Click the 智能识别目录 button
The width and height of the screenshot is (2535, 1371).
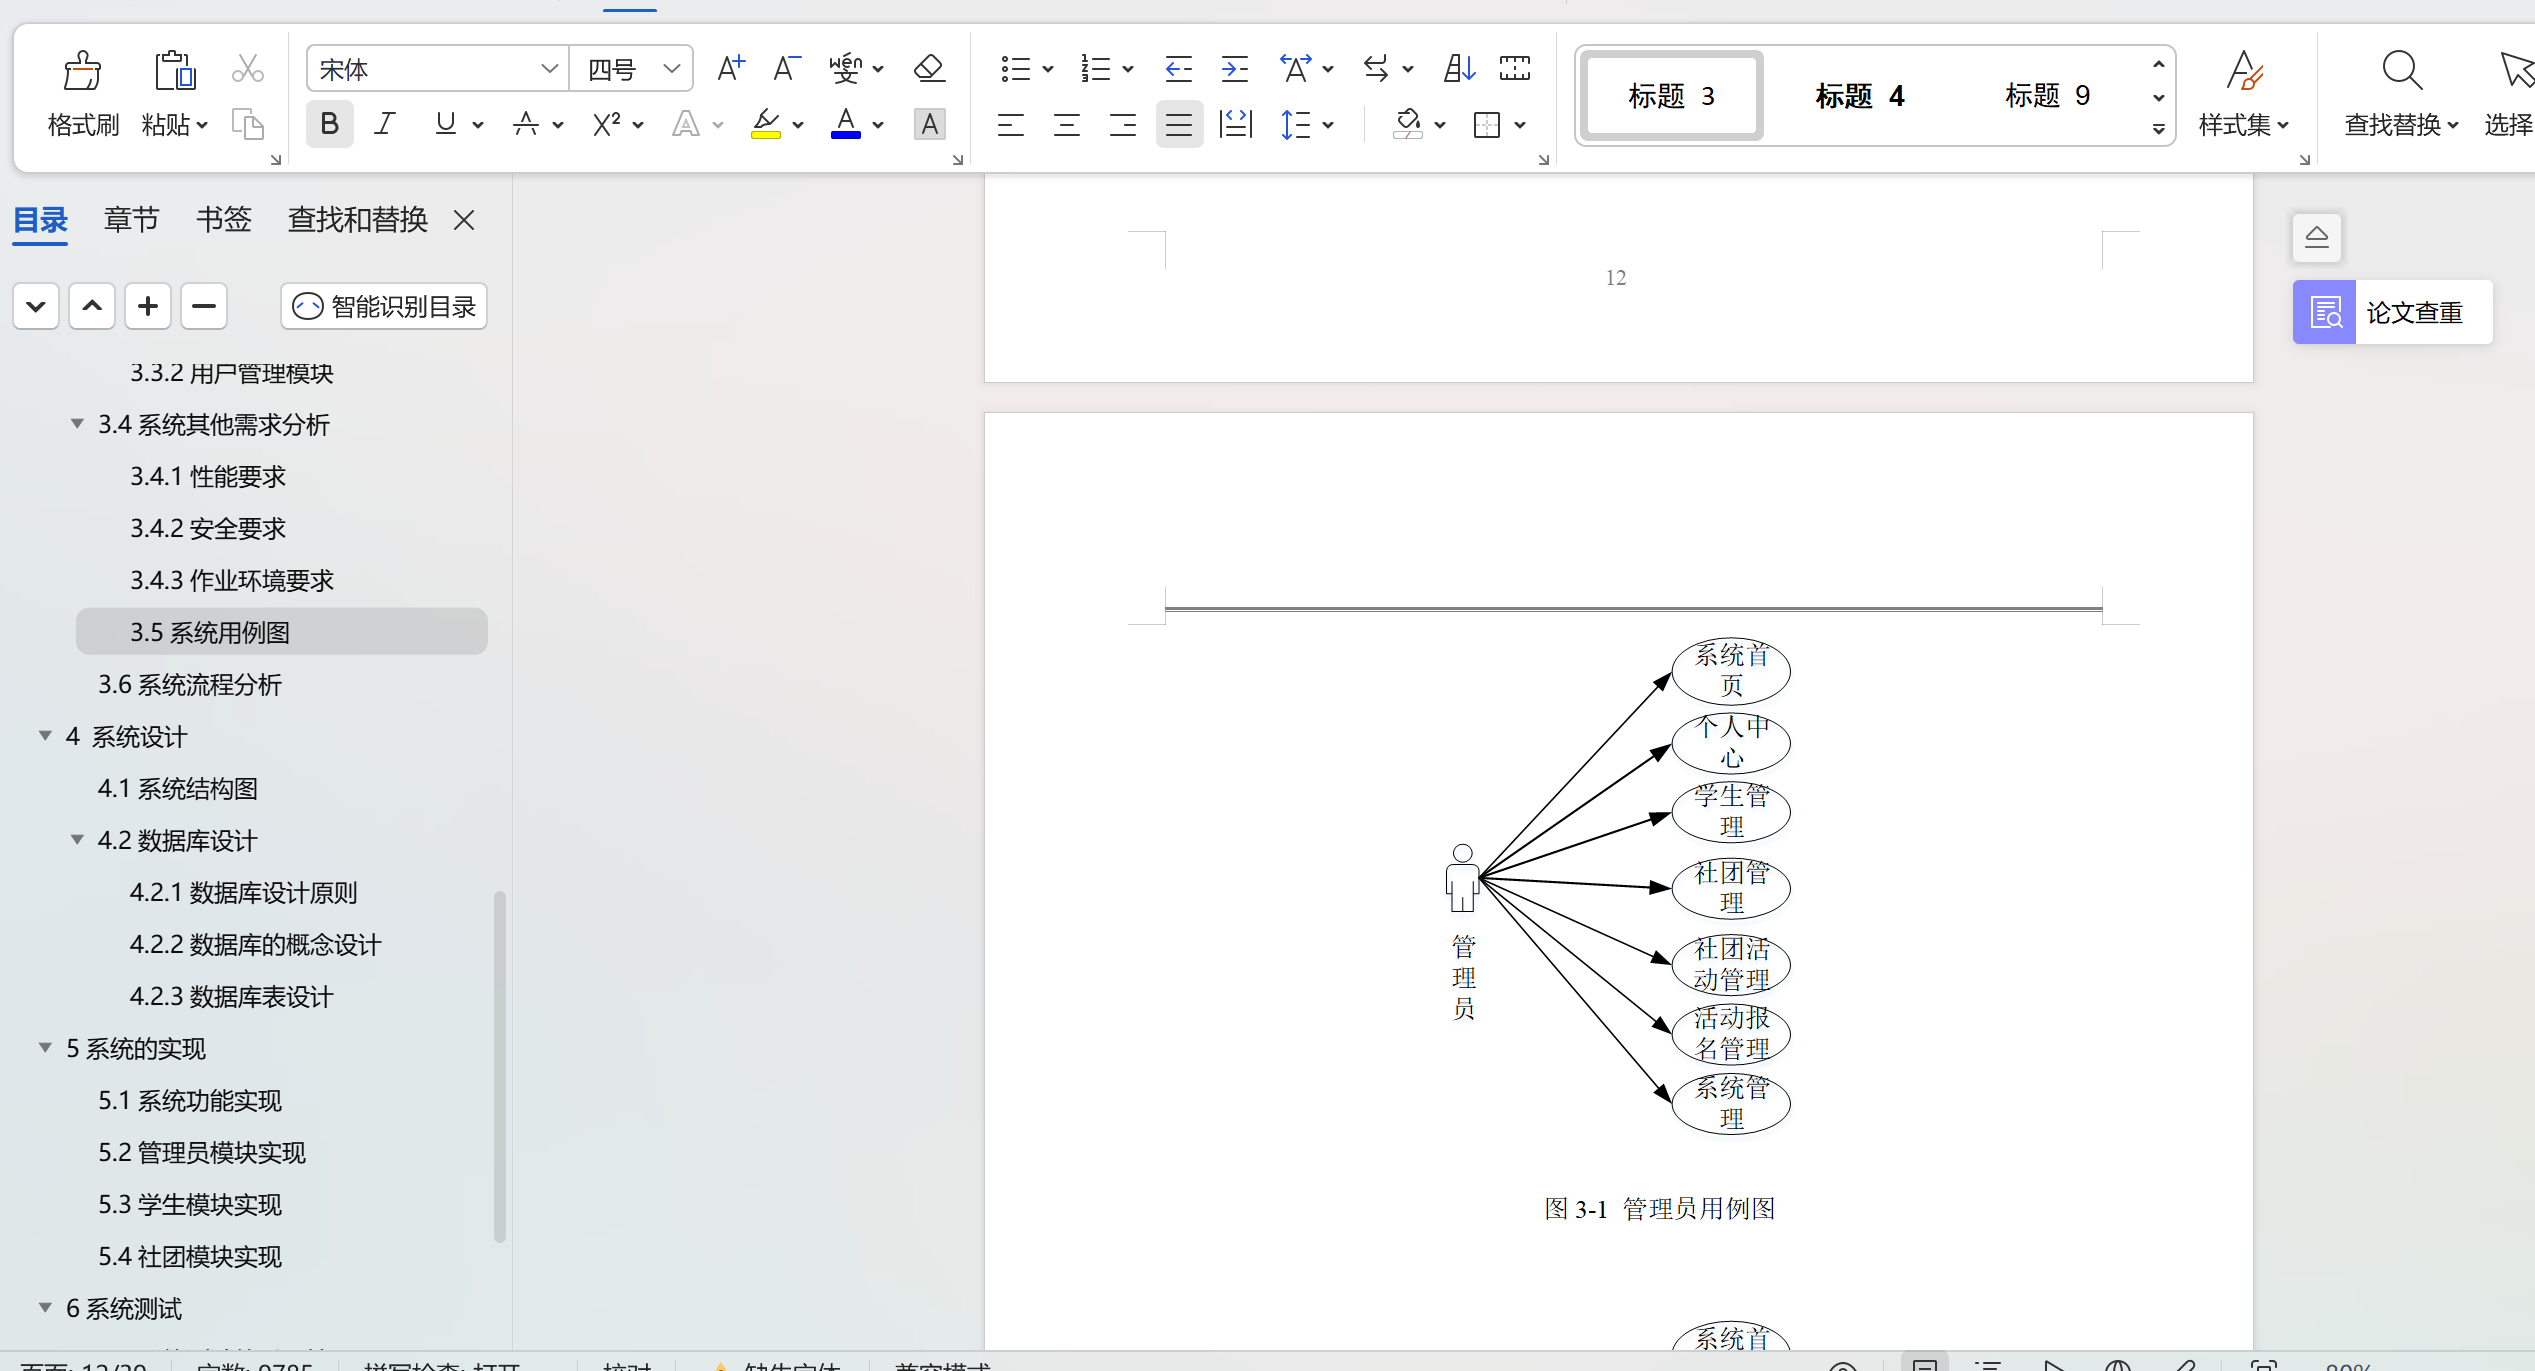click(x=384, y=307)
